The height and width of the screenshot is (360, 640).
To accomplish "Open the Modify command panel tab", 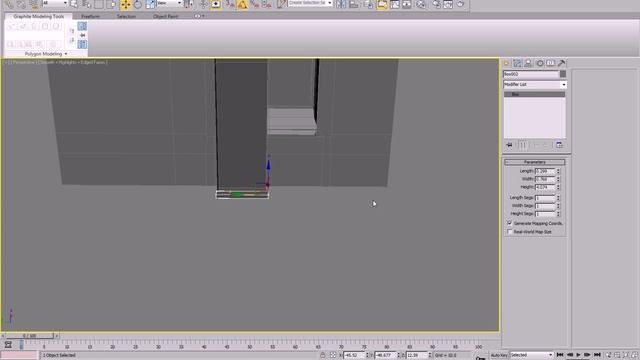I will [517, 63].
